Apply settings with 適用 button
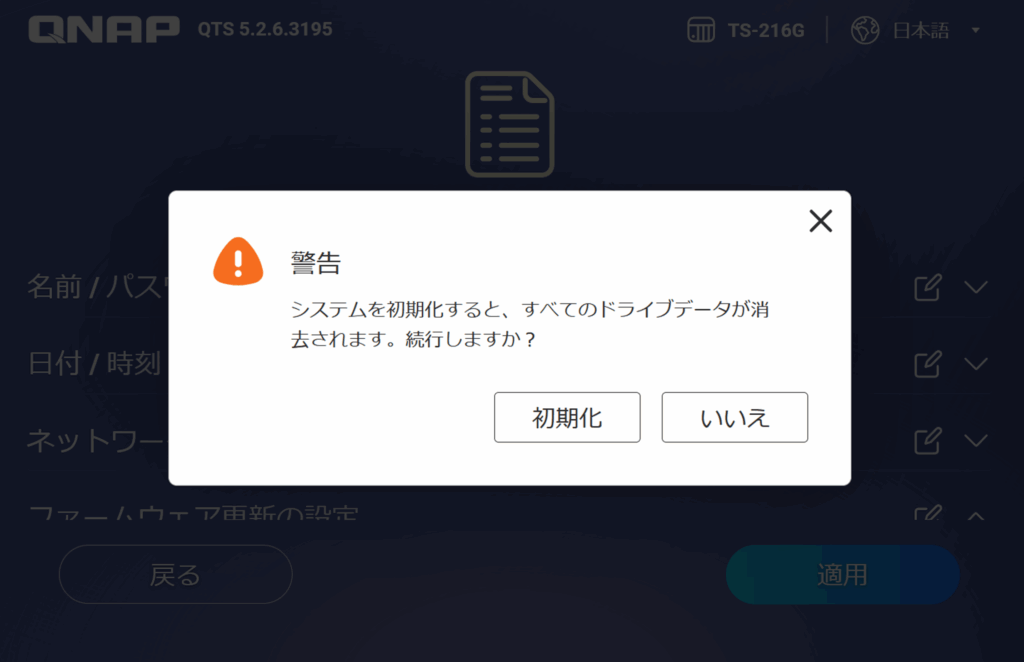 pos(842,575)
